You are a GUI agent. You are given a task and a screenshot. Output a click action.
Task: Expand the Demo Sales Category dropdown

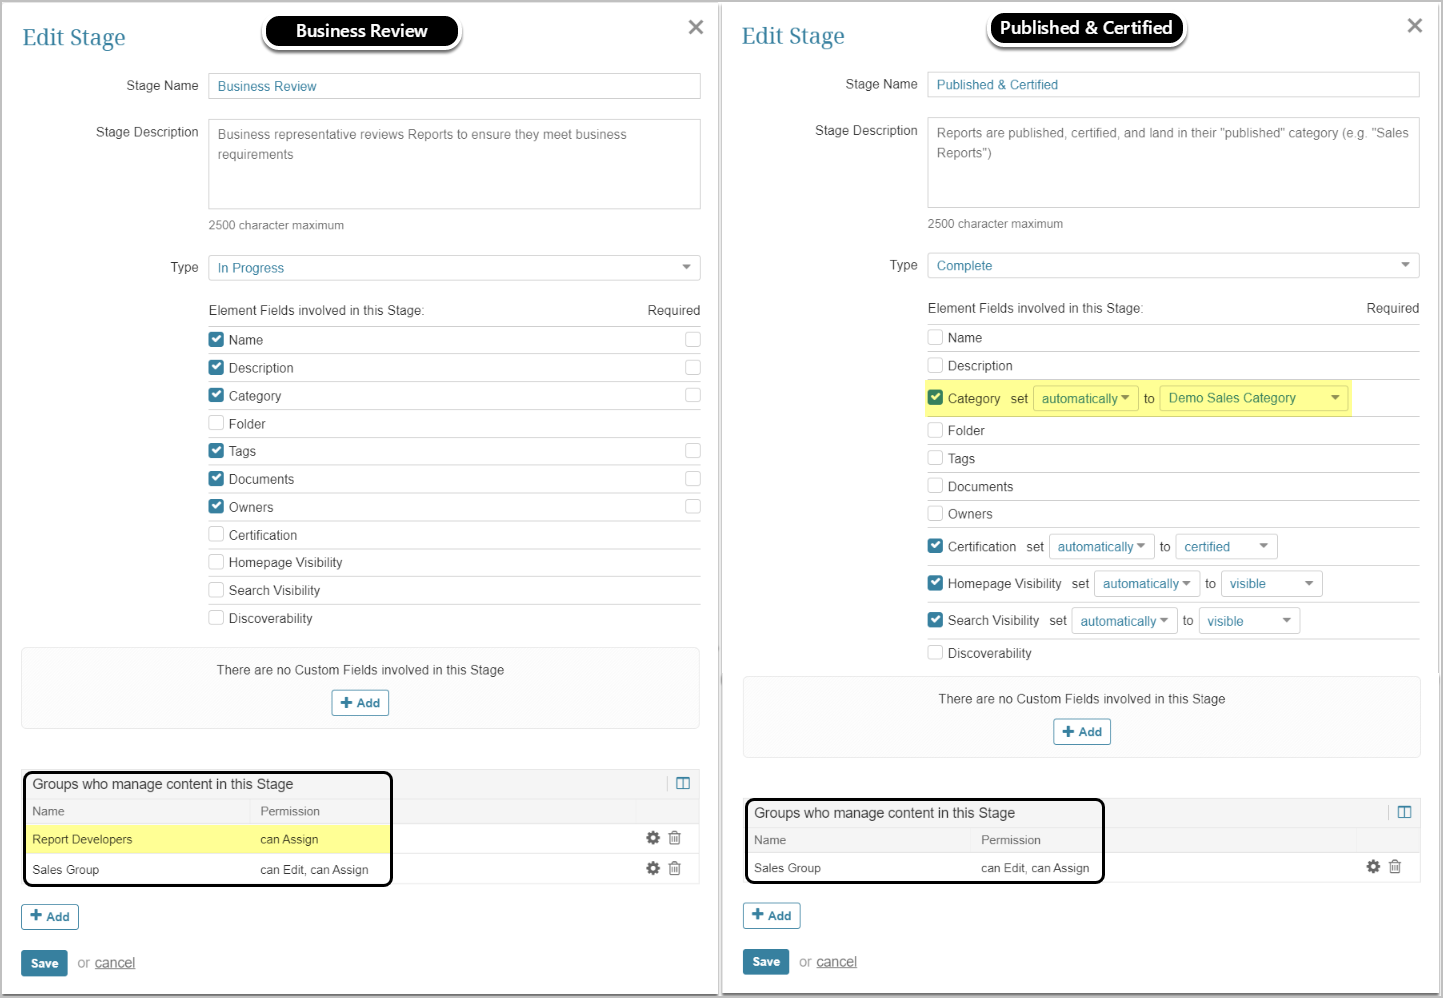1253,398
